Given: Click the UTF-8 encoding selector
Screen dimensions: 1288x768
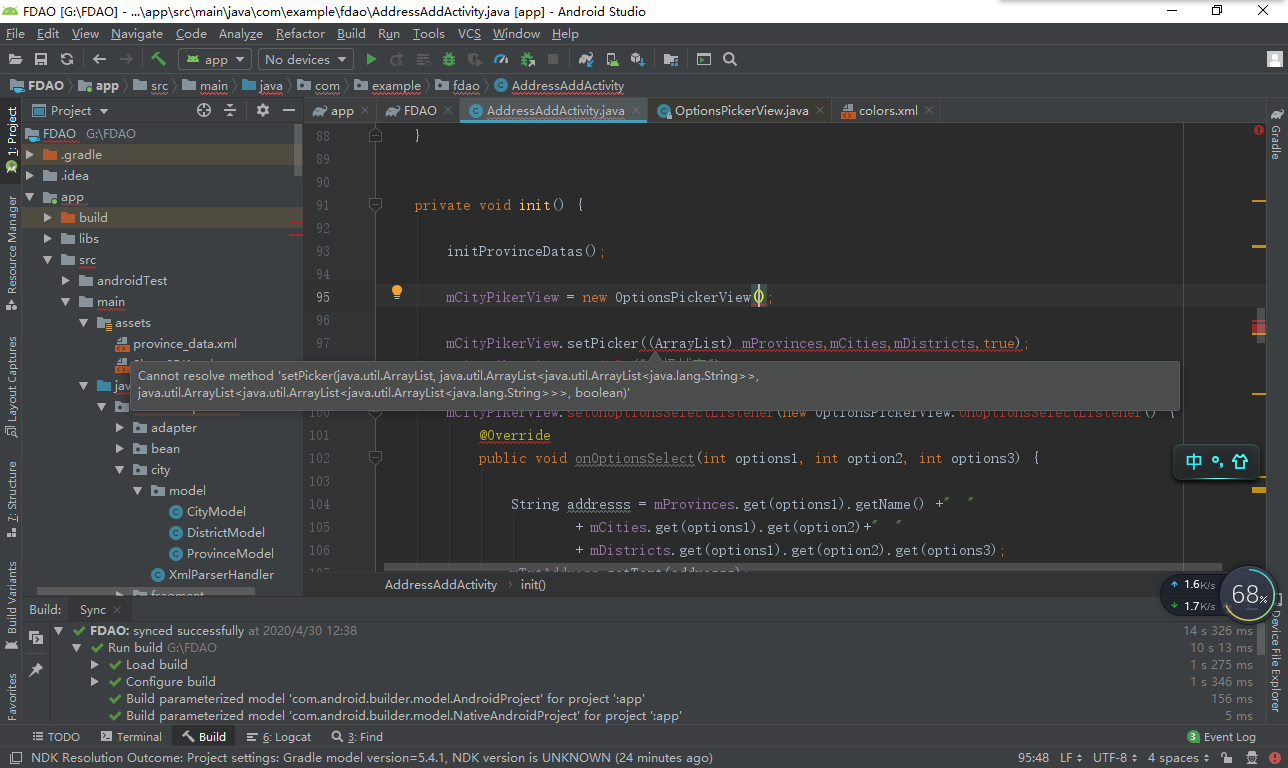Looking at the screenshot, I should point(1114,758).
